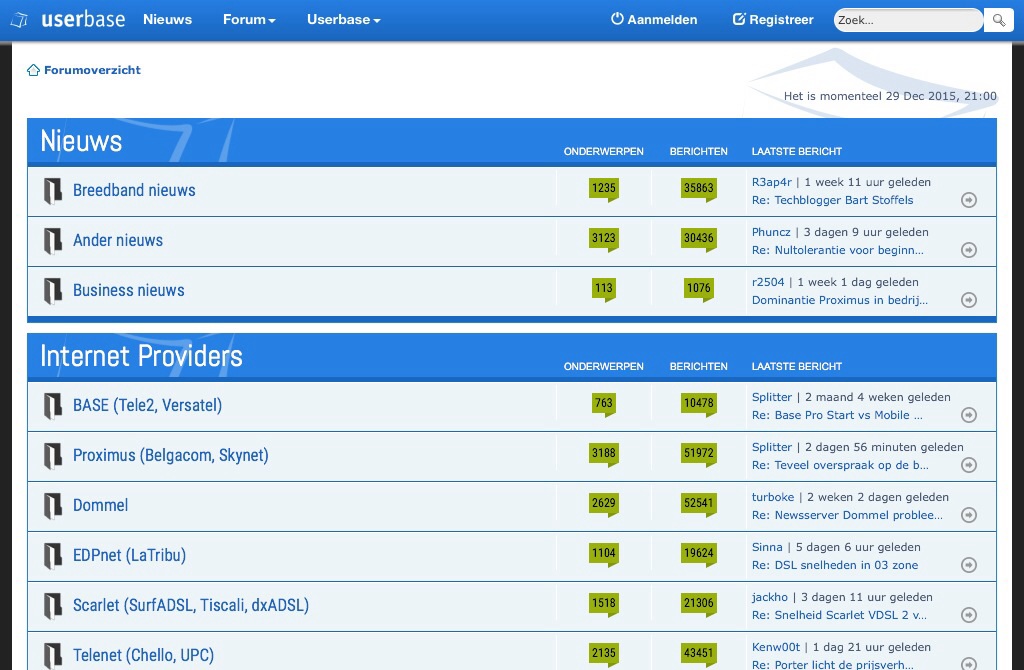Open user profile Splitter in BASE row
1024x670 pixels.
[771, 397]
